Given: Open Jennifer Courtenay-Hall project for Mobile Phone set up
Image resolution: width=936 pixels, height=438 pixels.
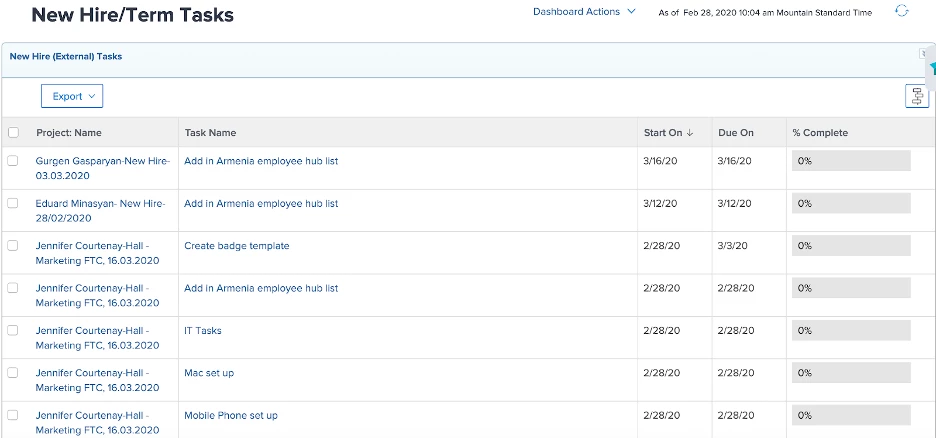Looking at the screenshot, I should pyautogui.click(x=97, y=422).
